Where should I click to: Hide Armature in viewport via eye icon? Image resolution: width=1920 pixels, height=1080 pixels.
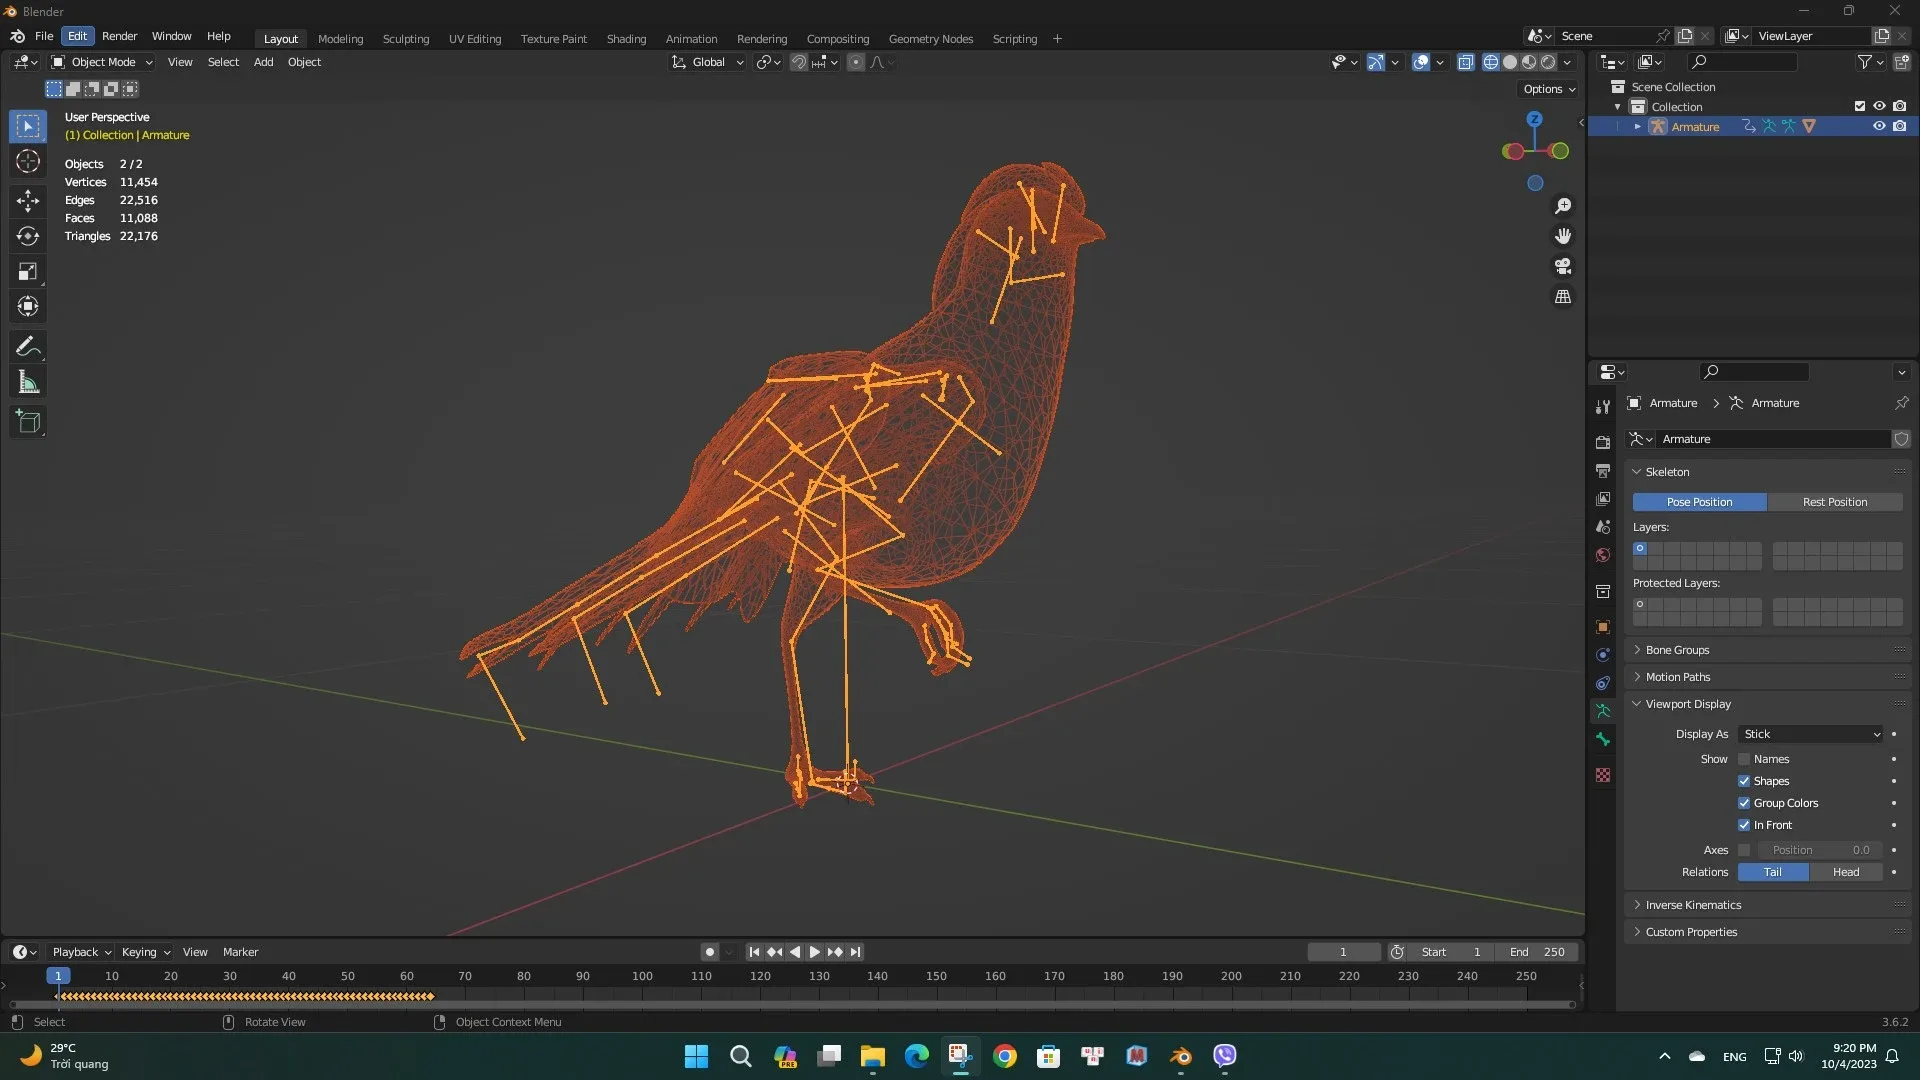tap(1879, 126)
